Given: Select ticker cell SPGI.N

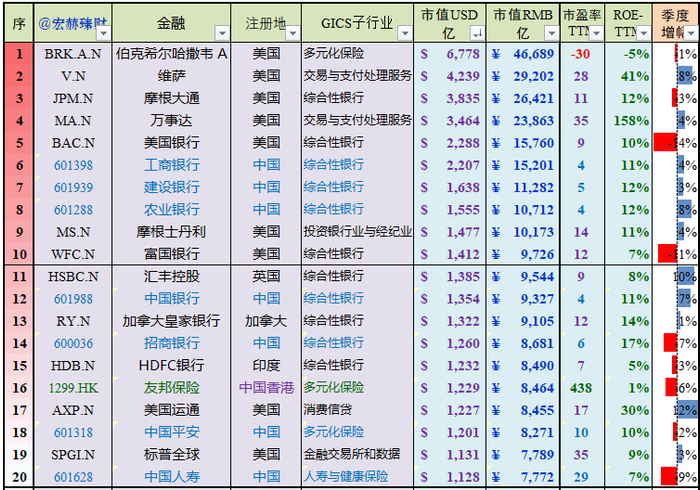Looking at the screenshot, I should [x=73, y=455].
